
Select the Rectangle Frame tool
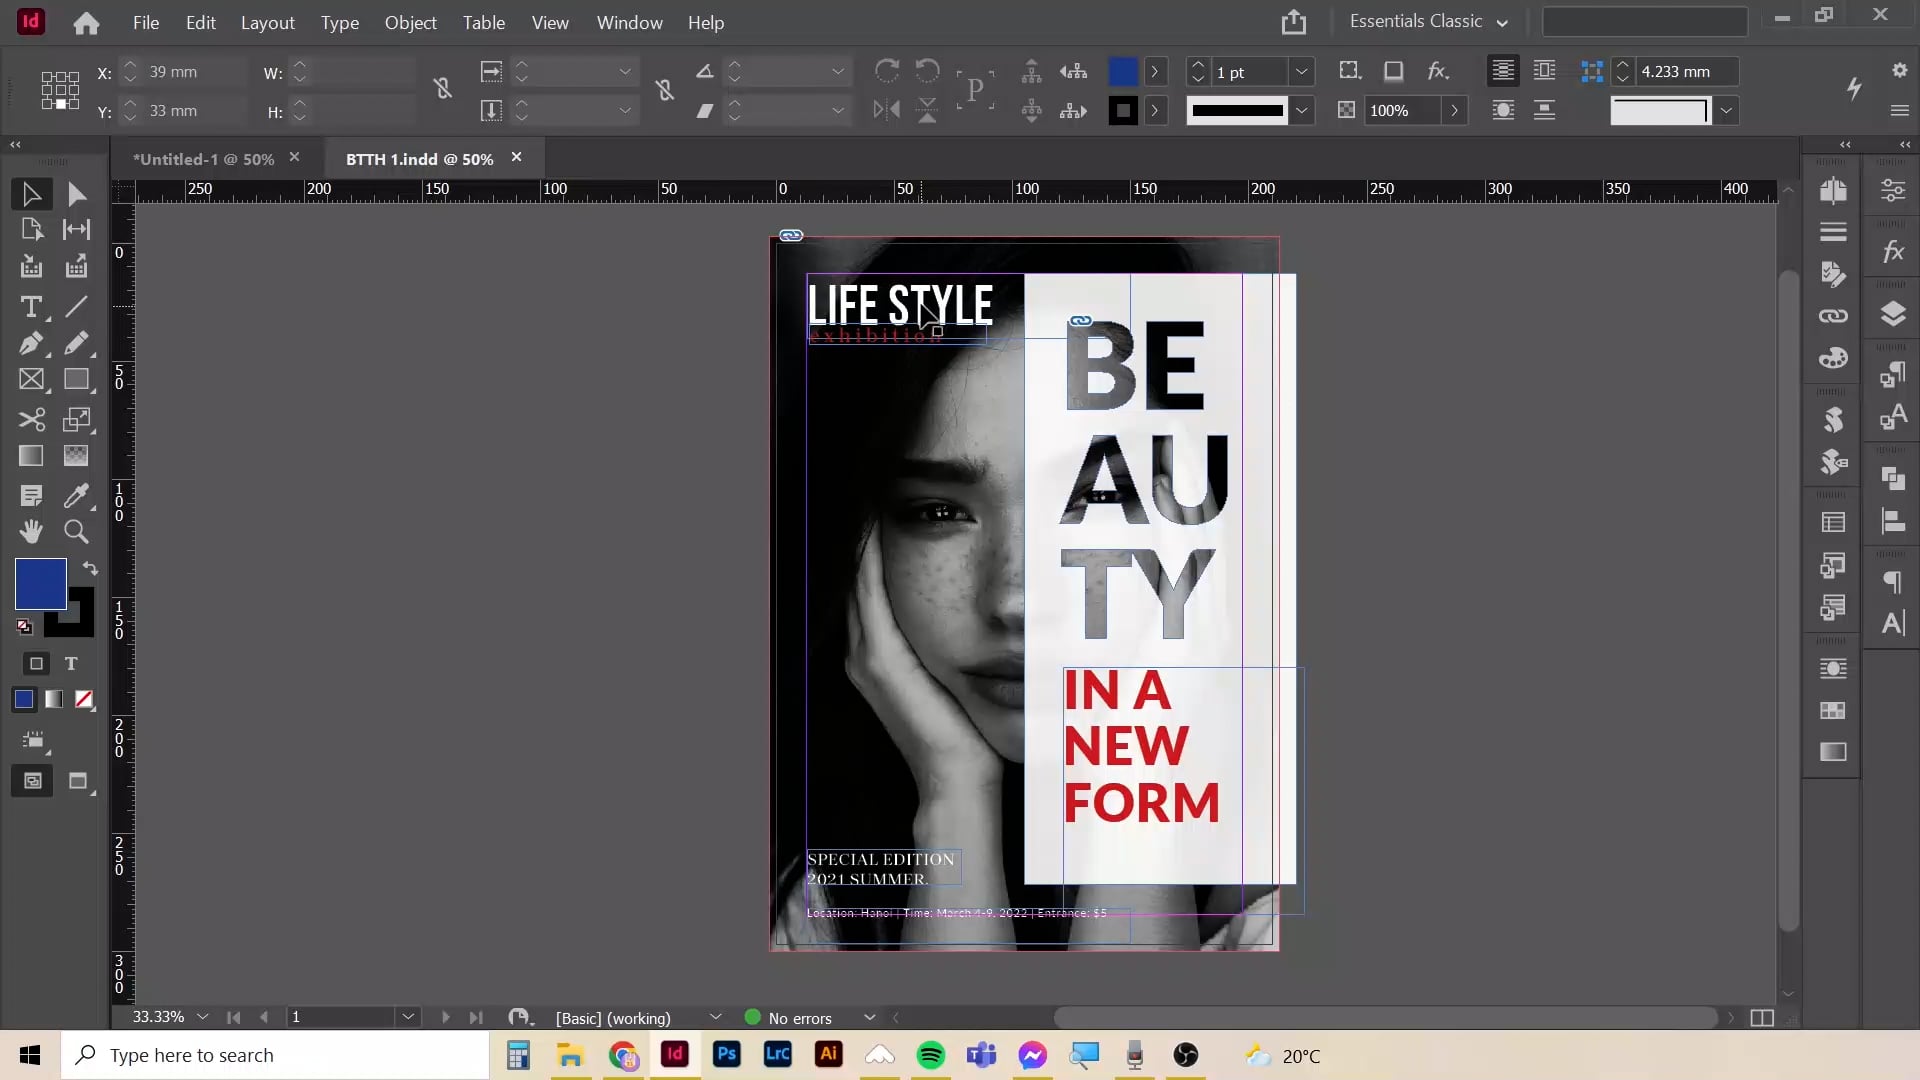coord(31,380)
